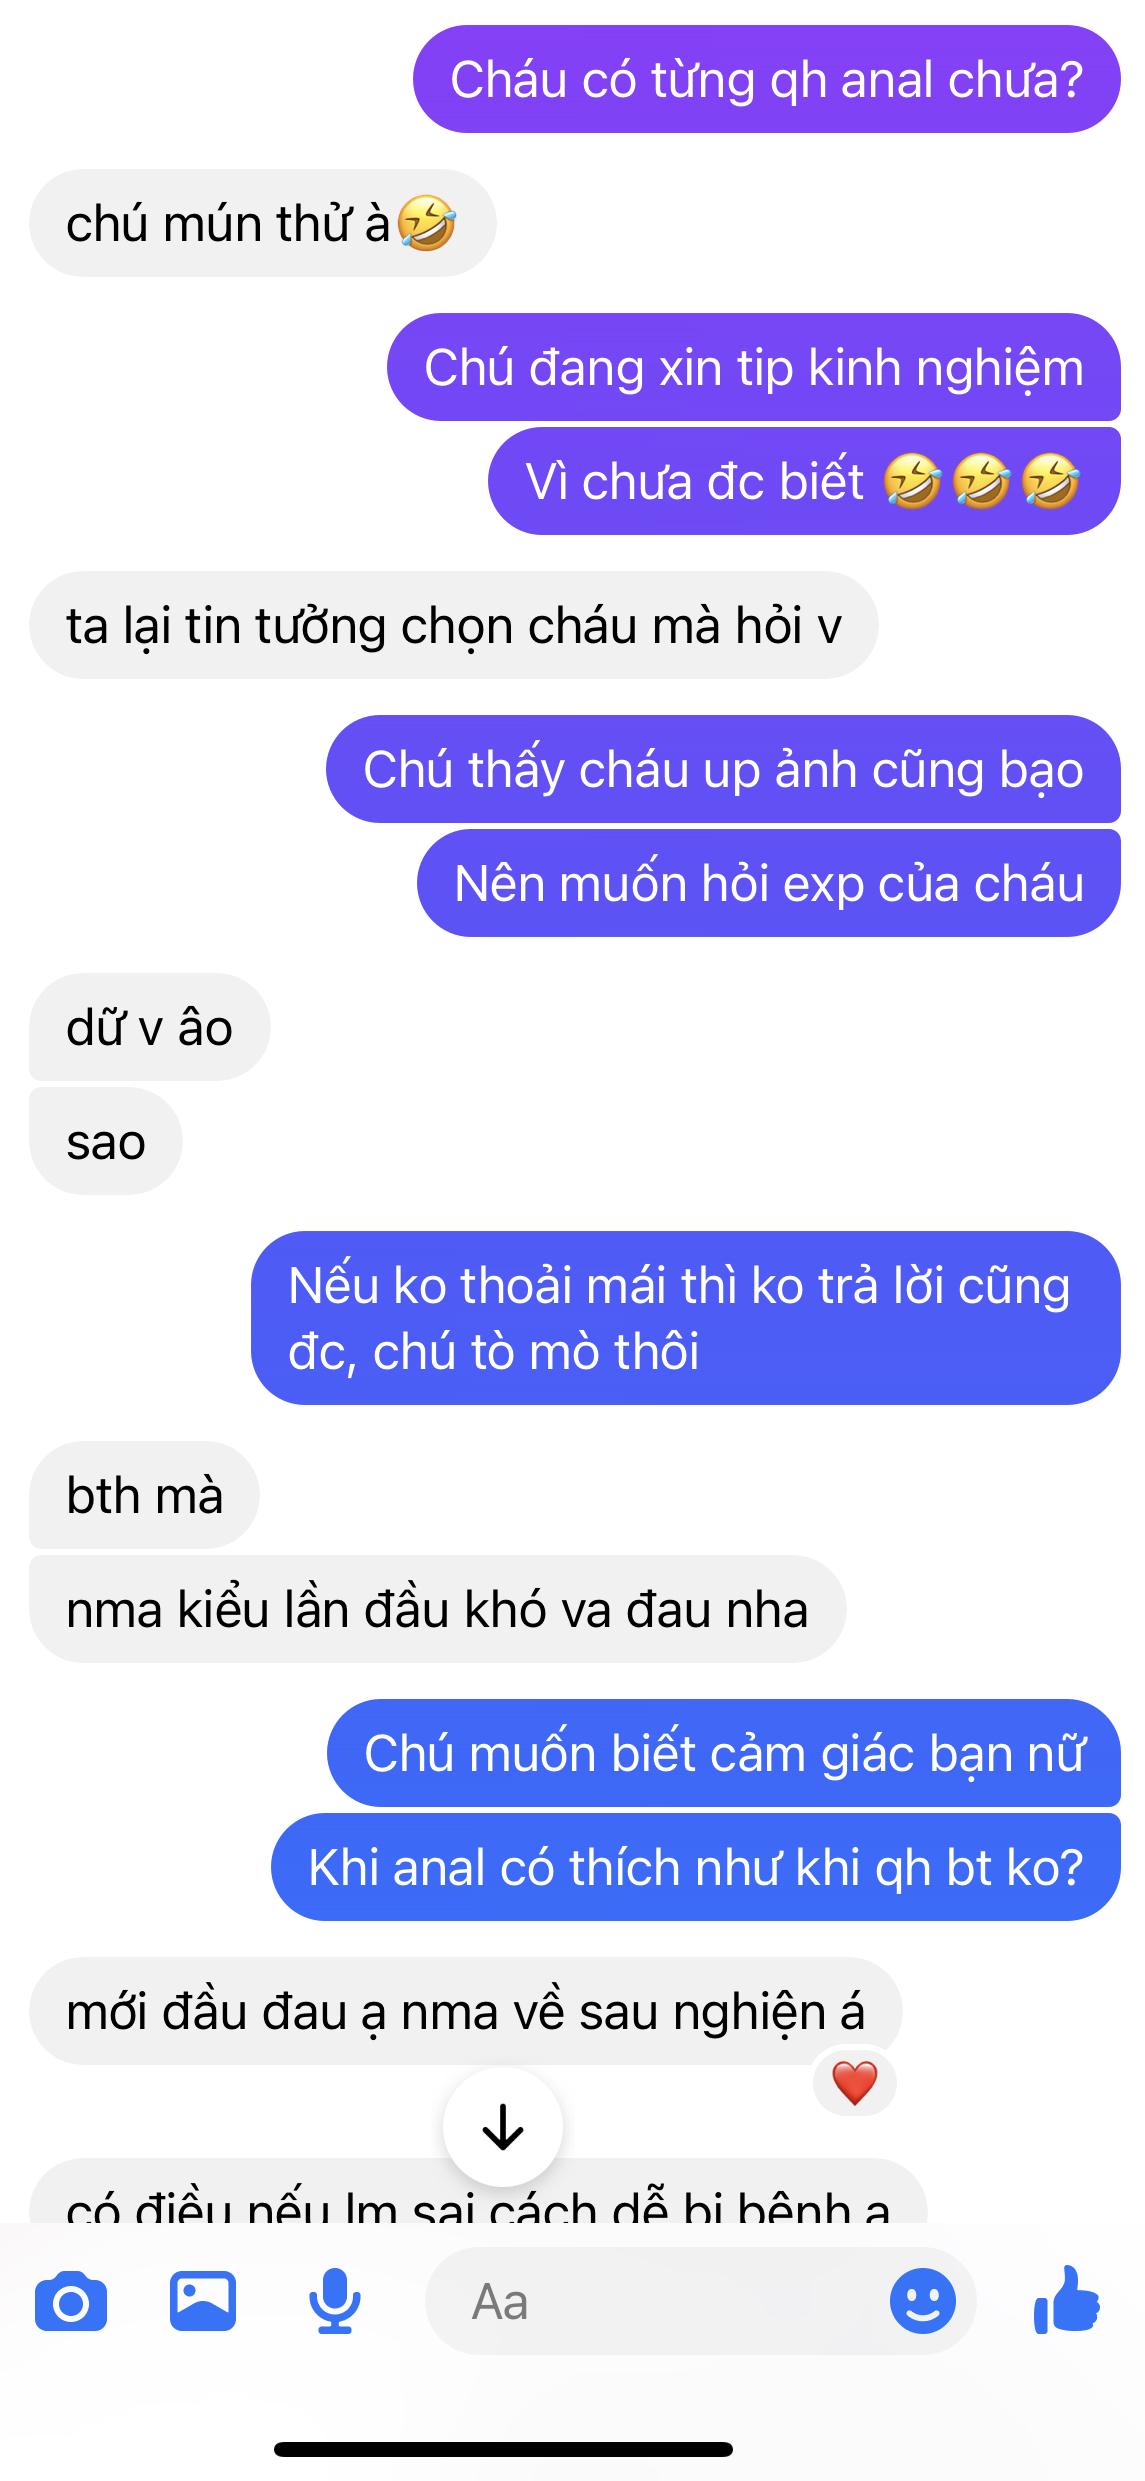The height and width of the screenshot is (2481, 1145).
Task: Select 'ta lại tin tưởng chọn cháu' bubble
Action: pos(454,625)
